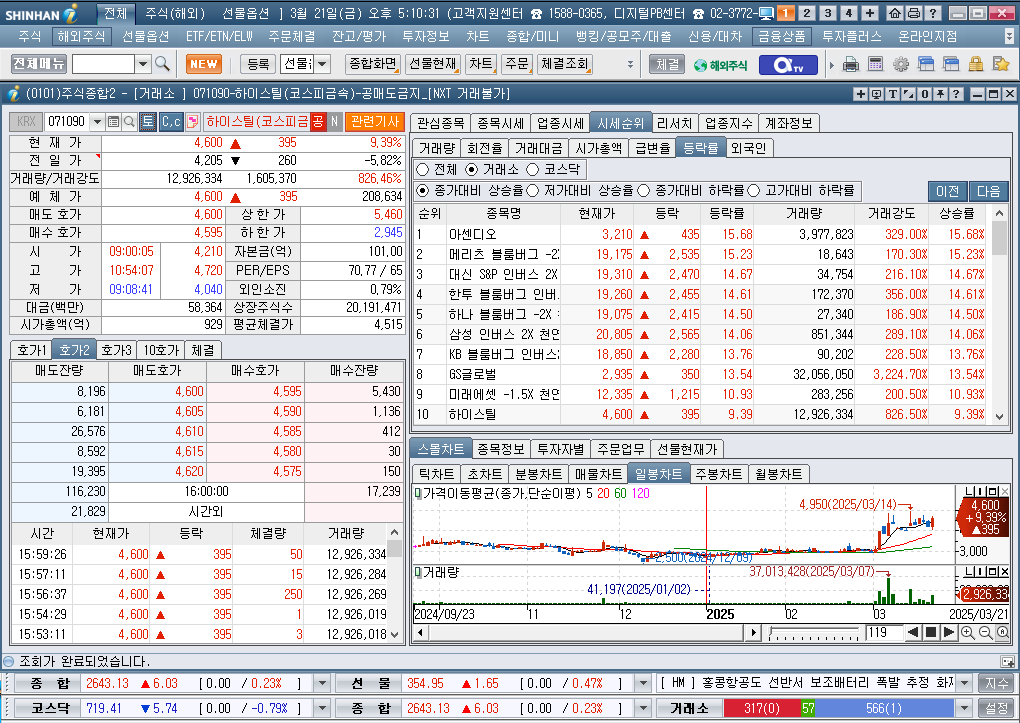The height and width of the screenshot is (723, 1020).
Task: Zoom out on the daily chart
Action: pyautogui.click(x=986, y=633)
